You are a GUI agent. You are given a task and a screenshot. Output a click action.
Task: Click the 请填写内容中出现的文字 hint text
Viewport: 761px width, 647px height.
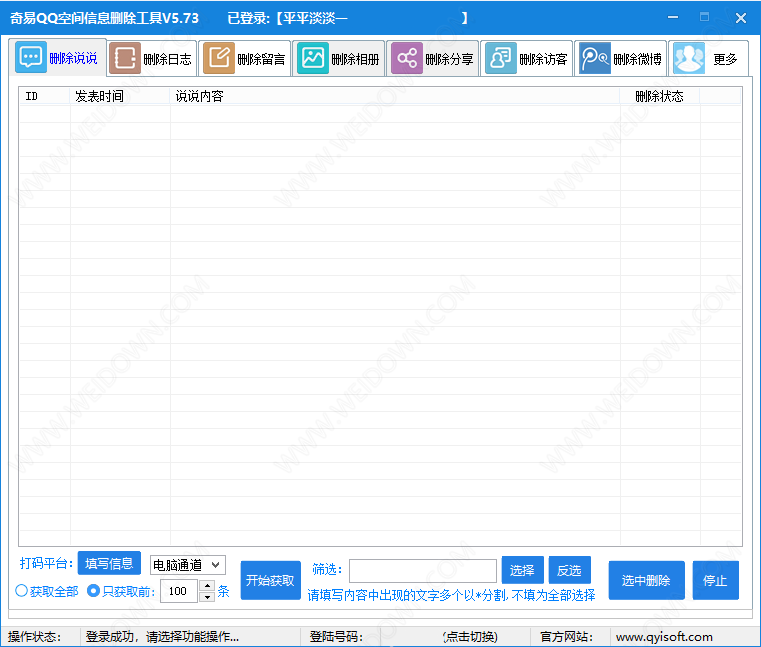[451, 595]
